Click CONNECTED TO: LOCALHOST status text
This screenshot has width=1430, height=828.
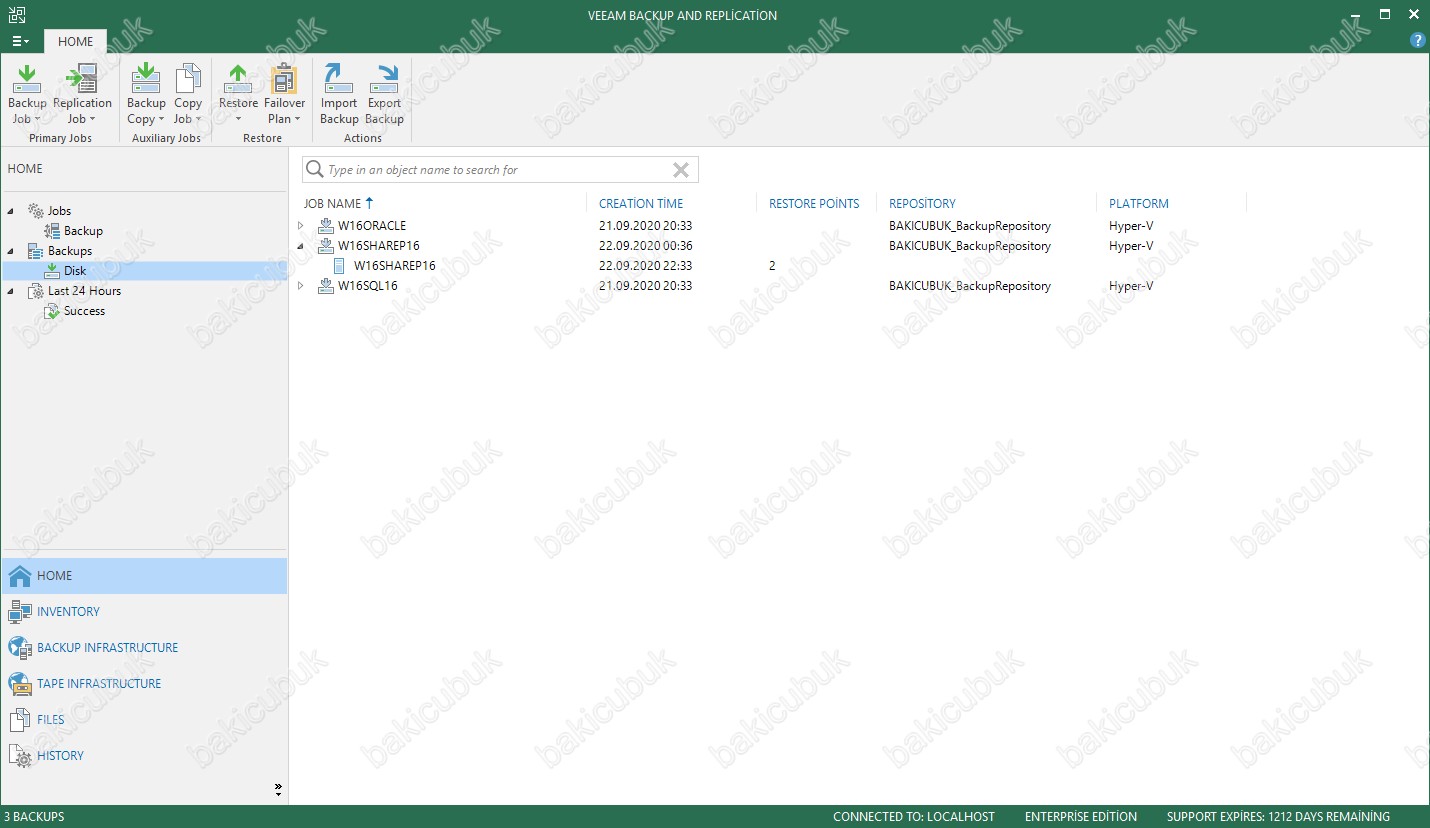(914, 817)
